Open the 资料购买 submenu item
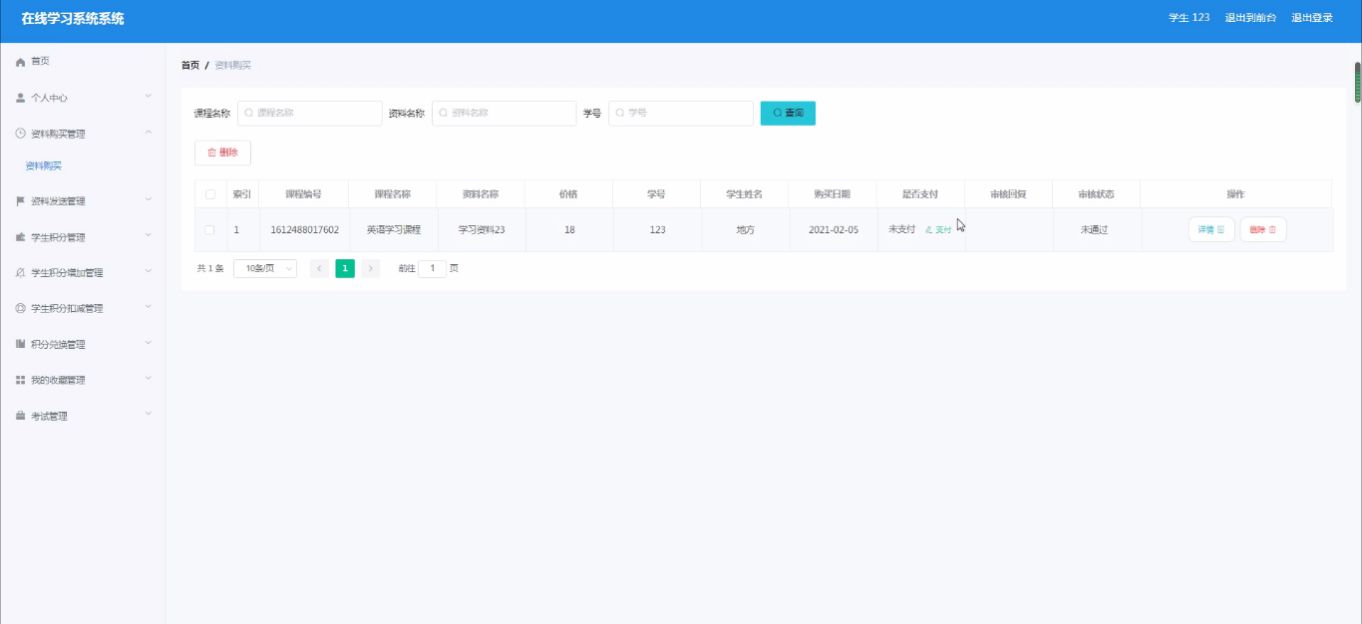This screenshot has width=1362, height=624. (x=43, y=166)
